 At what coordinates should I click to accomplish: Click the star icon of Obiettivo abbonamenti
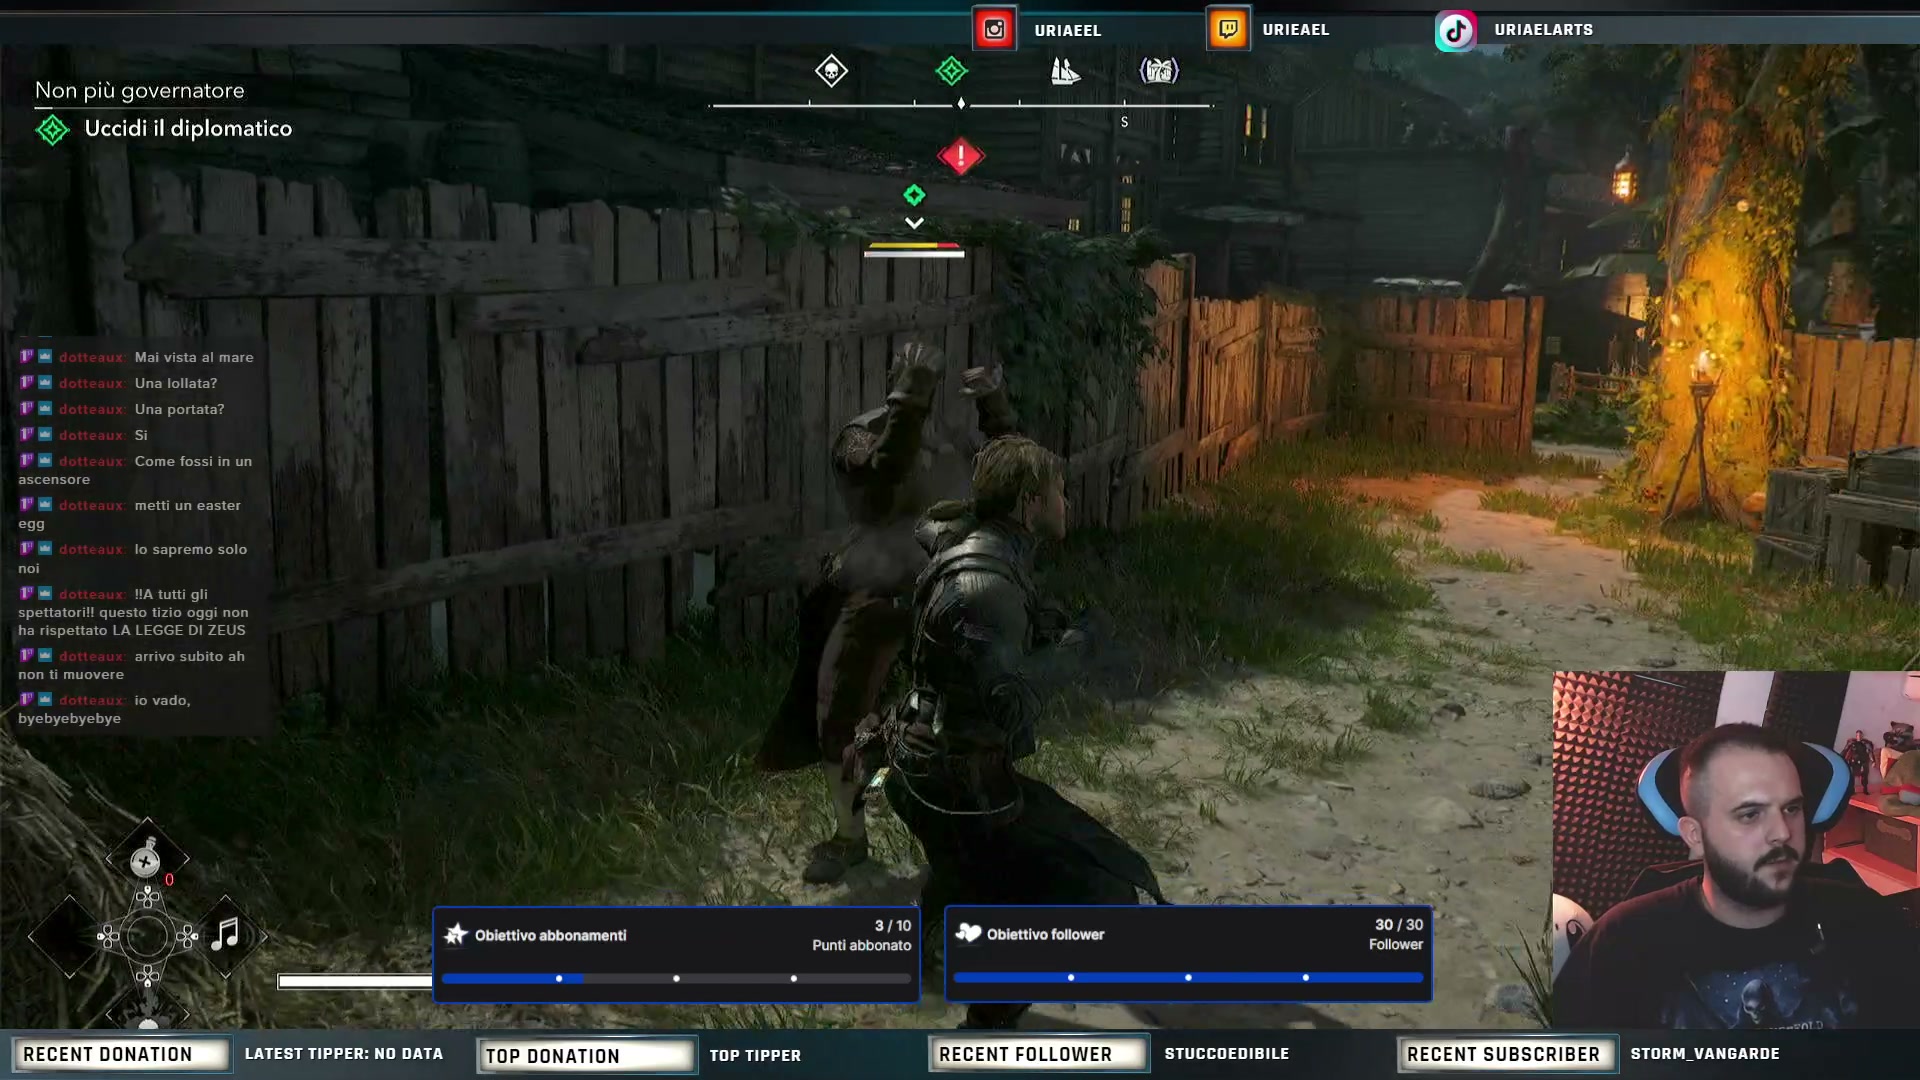(x=456, y=934)
